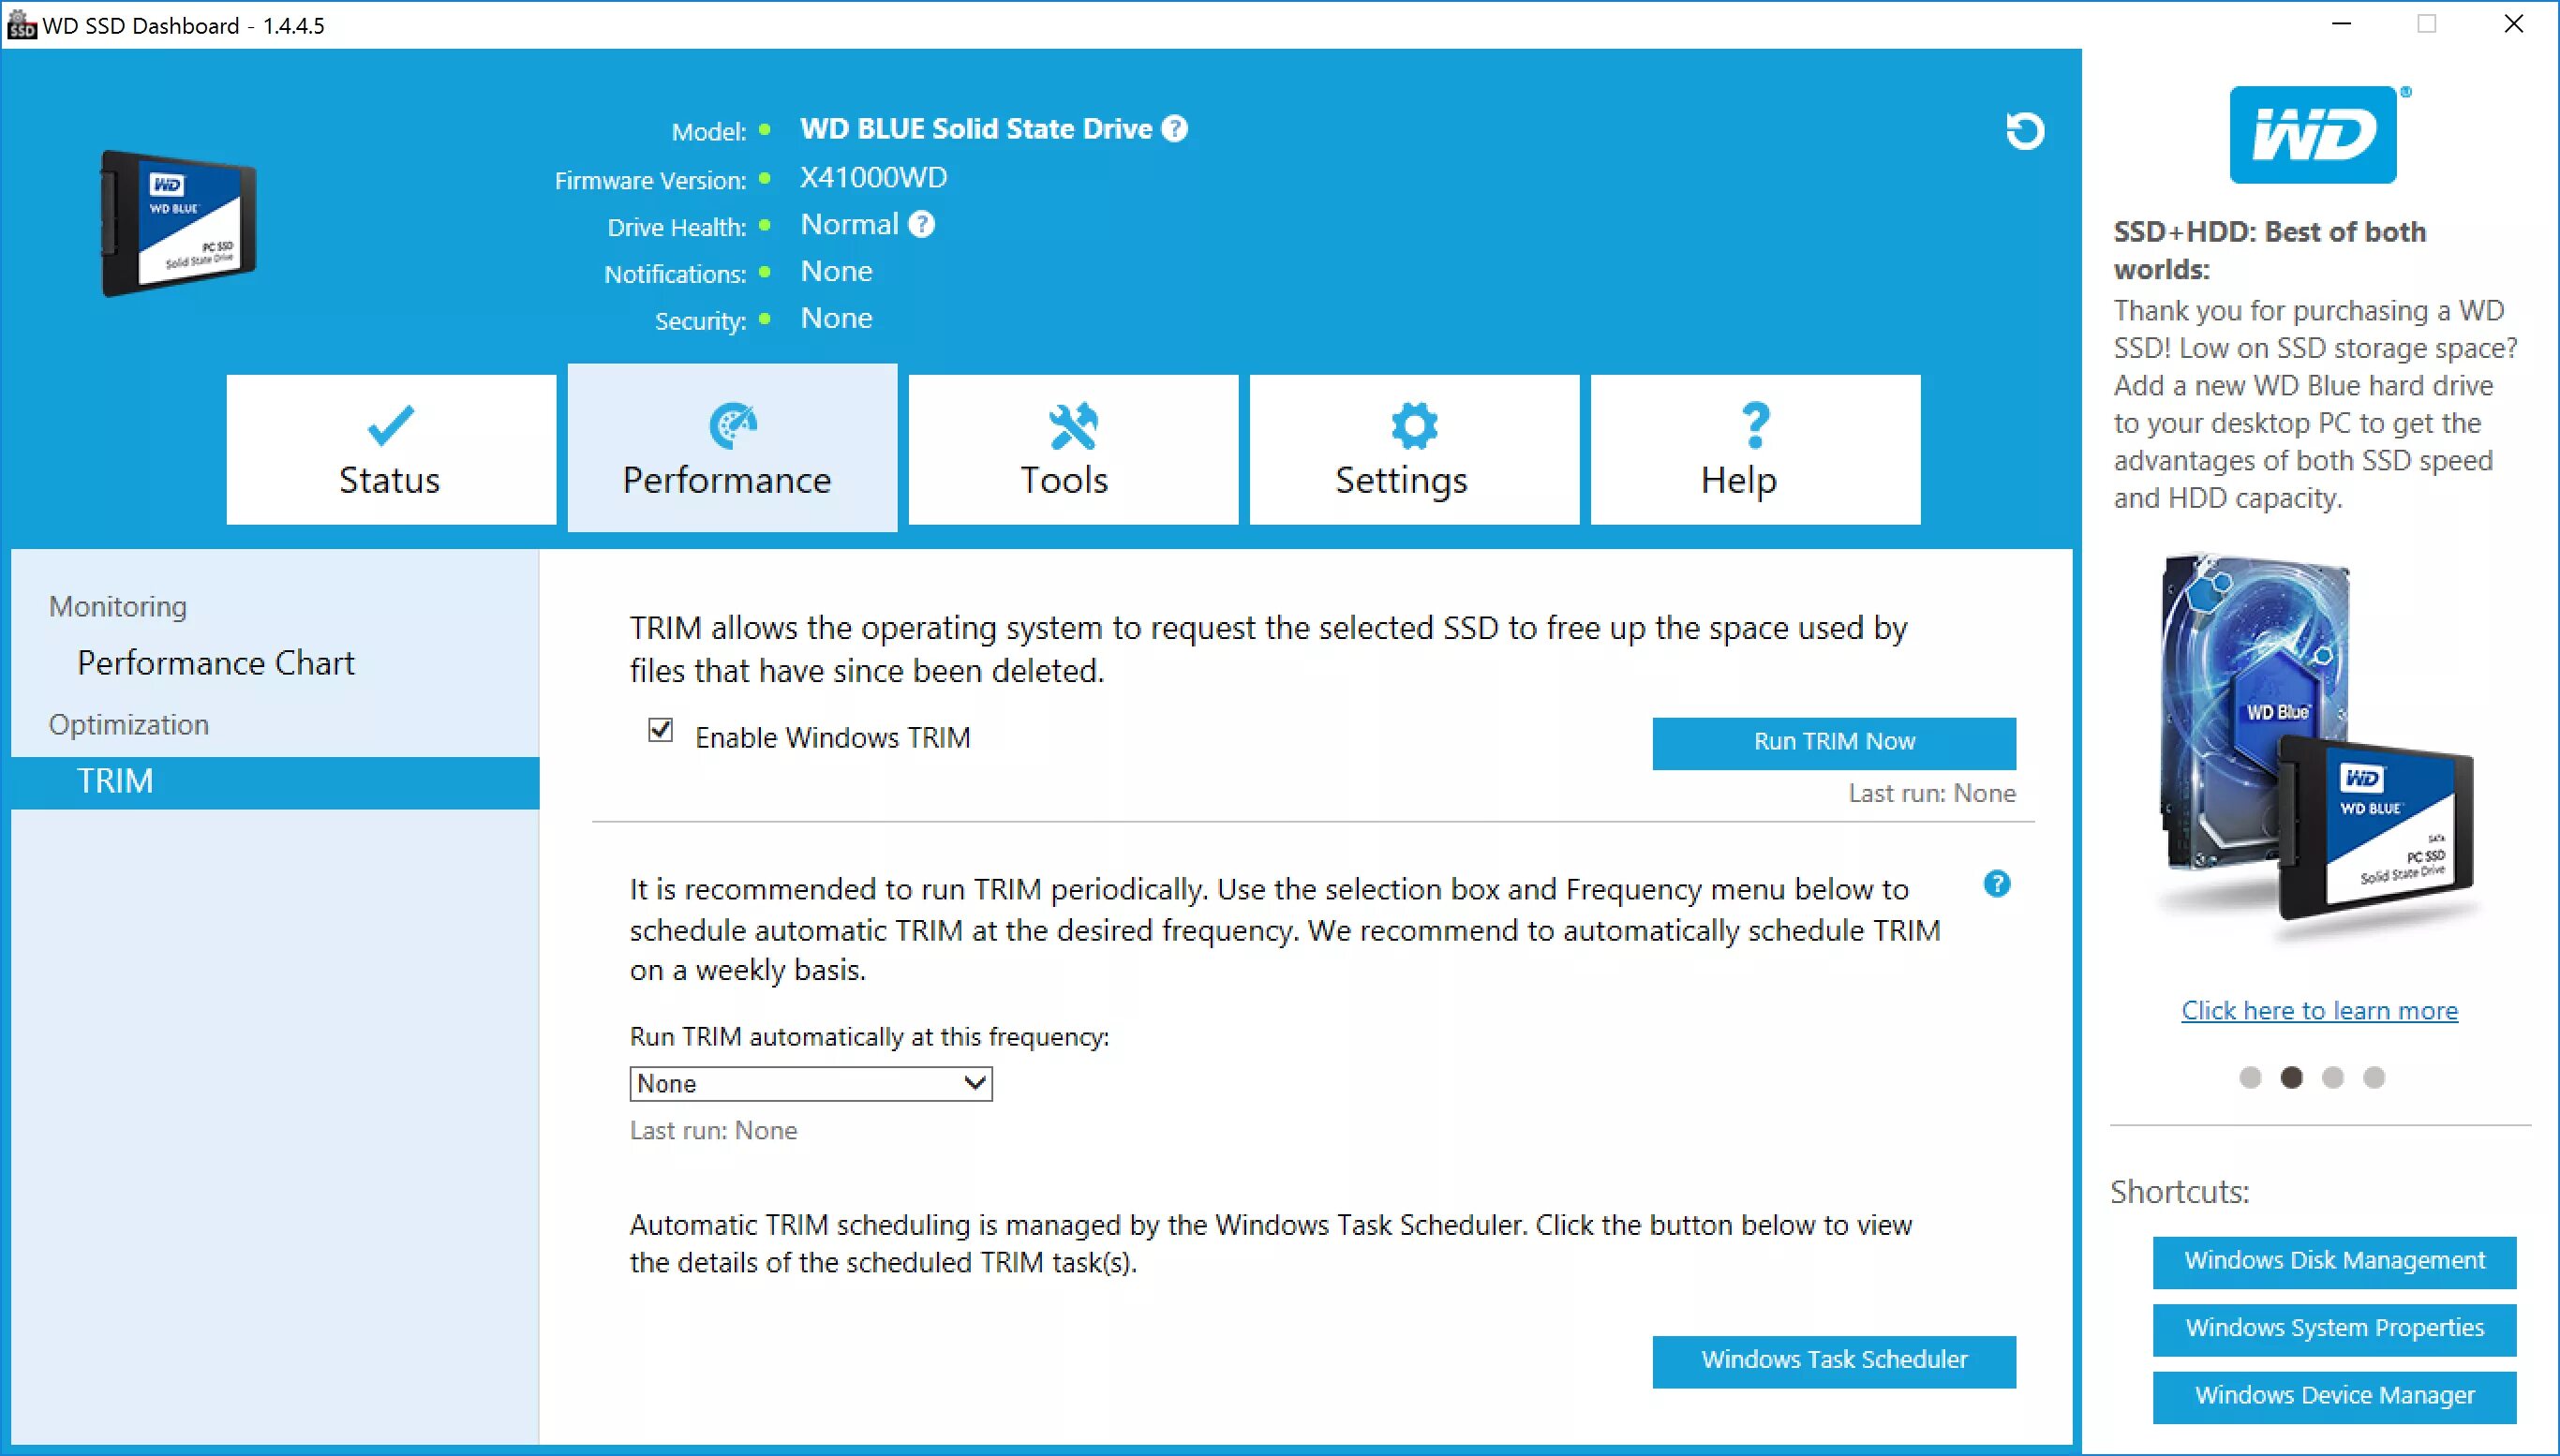Switch to the Status tab
The image size is (2560, 1456).
point(391,450)
